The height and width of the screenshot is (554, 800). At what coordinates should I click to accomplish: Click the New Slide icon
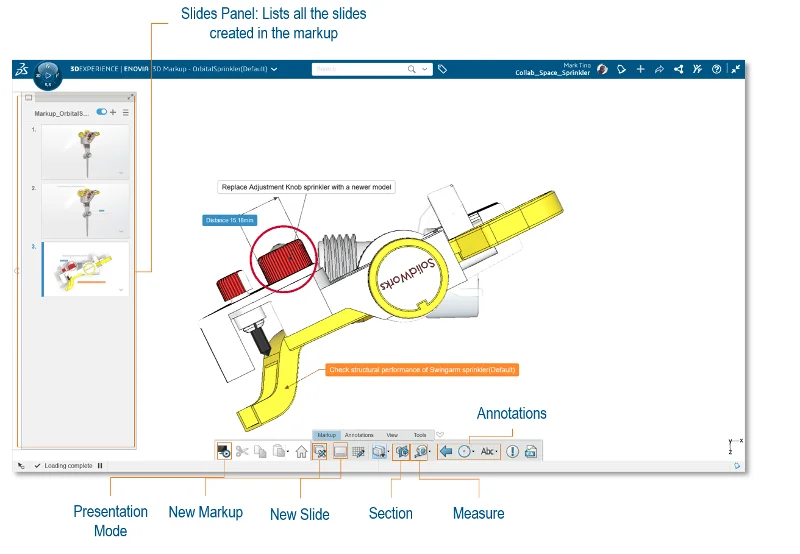coord(340,452)
